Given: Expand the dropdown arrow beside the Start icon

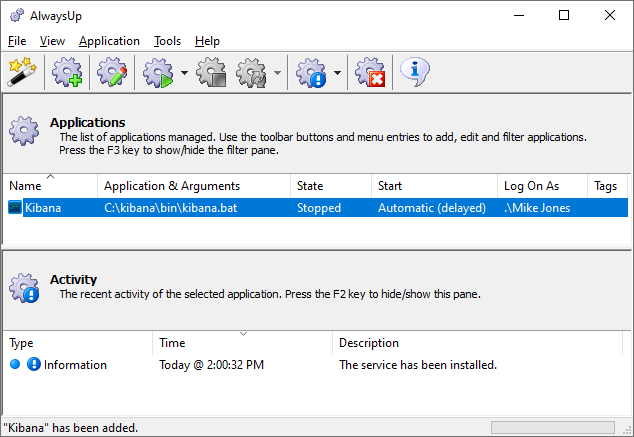Looking at the screenshot, I should [185, 73].
